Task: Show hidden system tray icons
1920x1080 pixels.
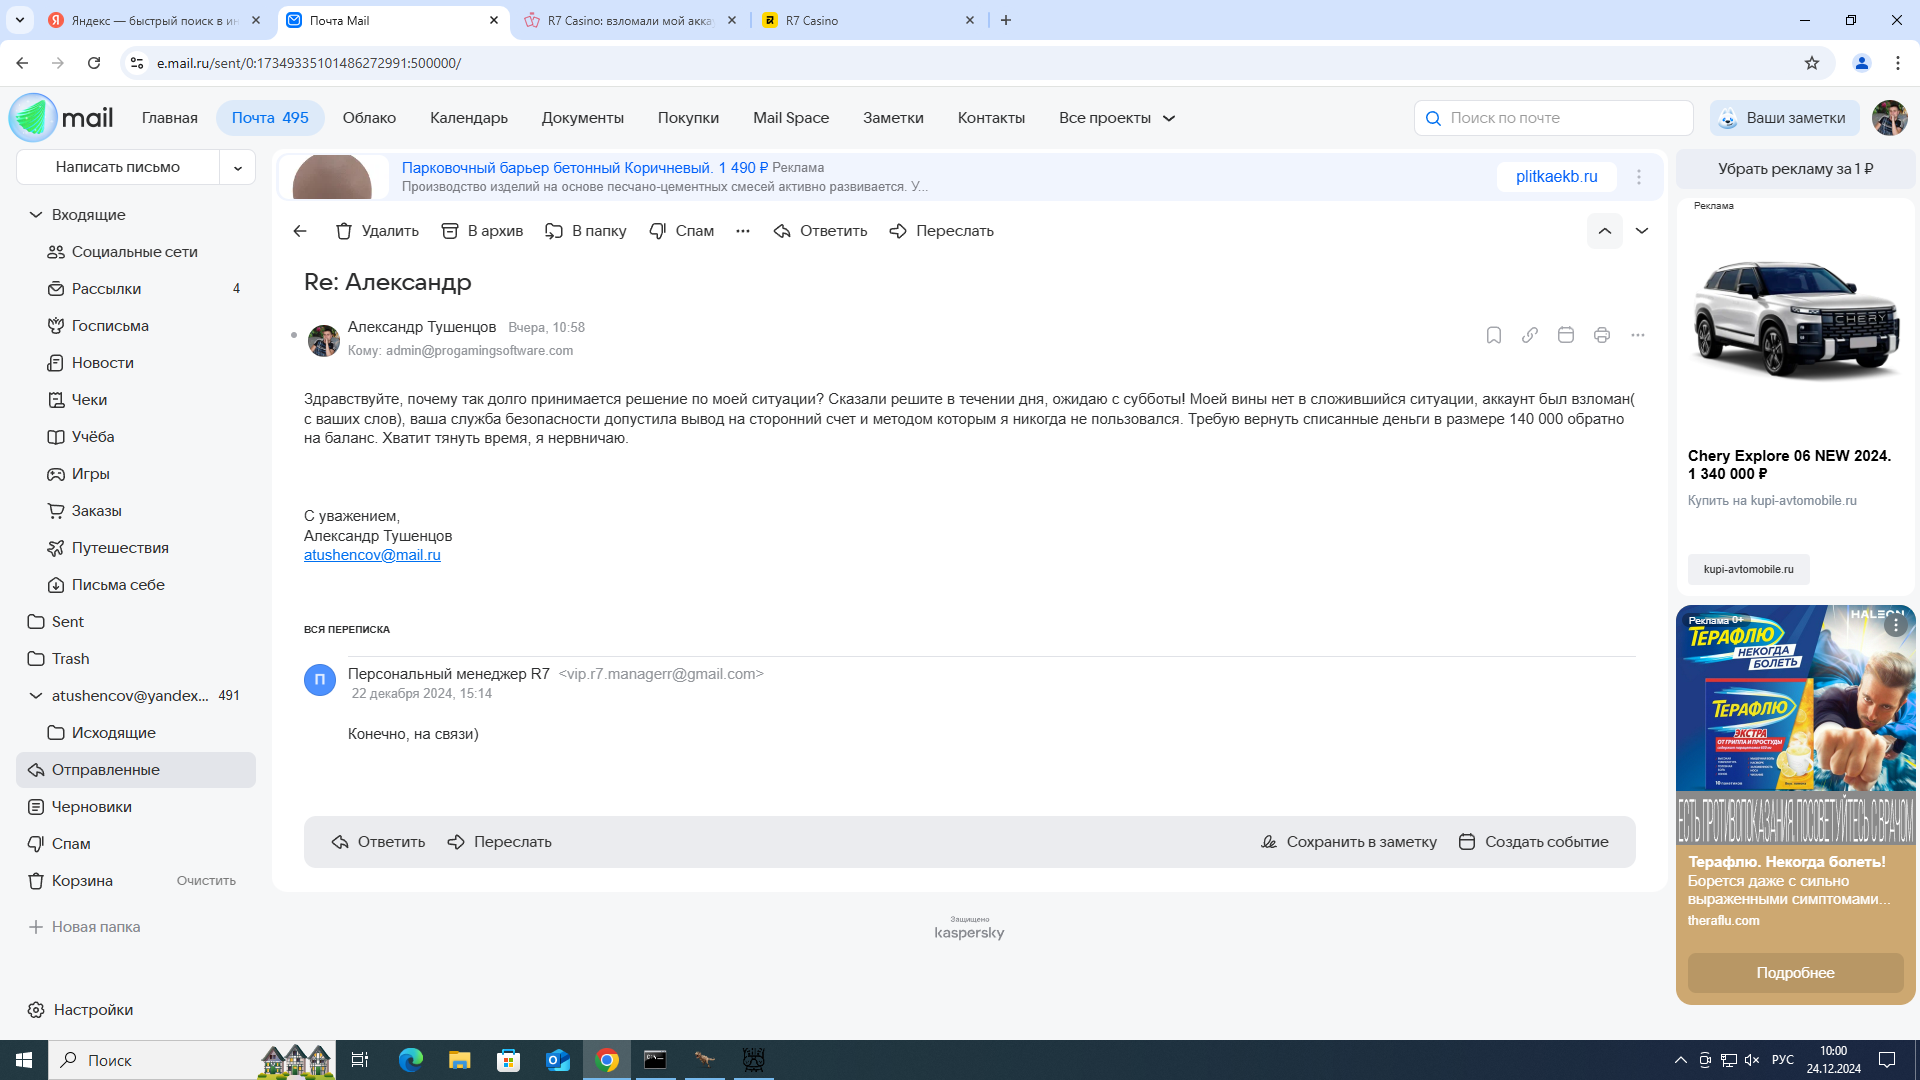Action: point(1681,1060)
